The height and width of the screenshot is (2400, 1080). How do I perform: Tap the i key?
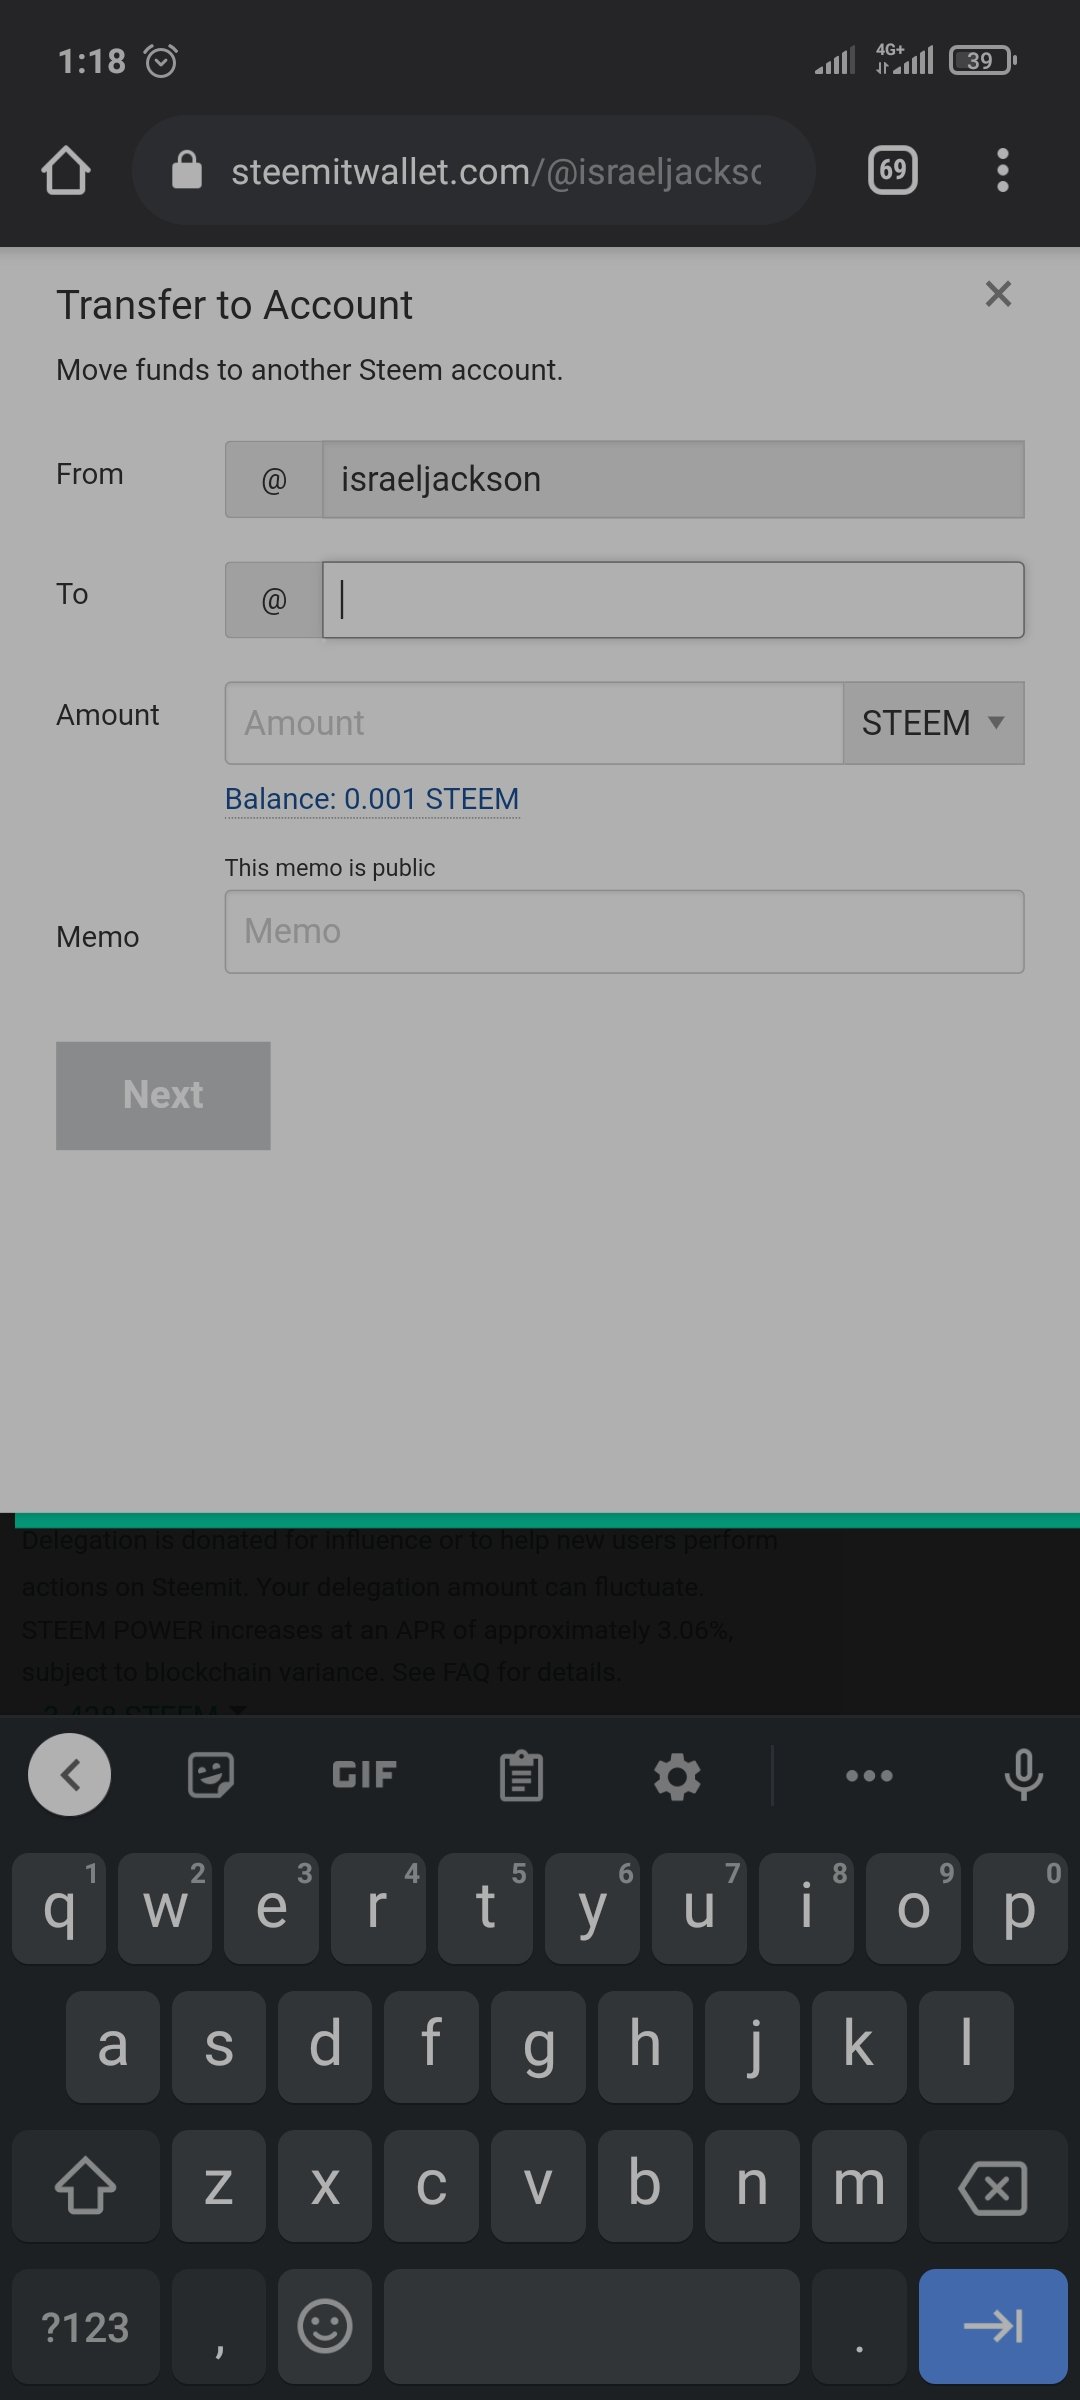pos(806,1908)
